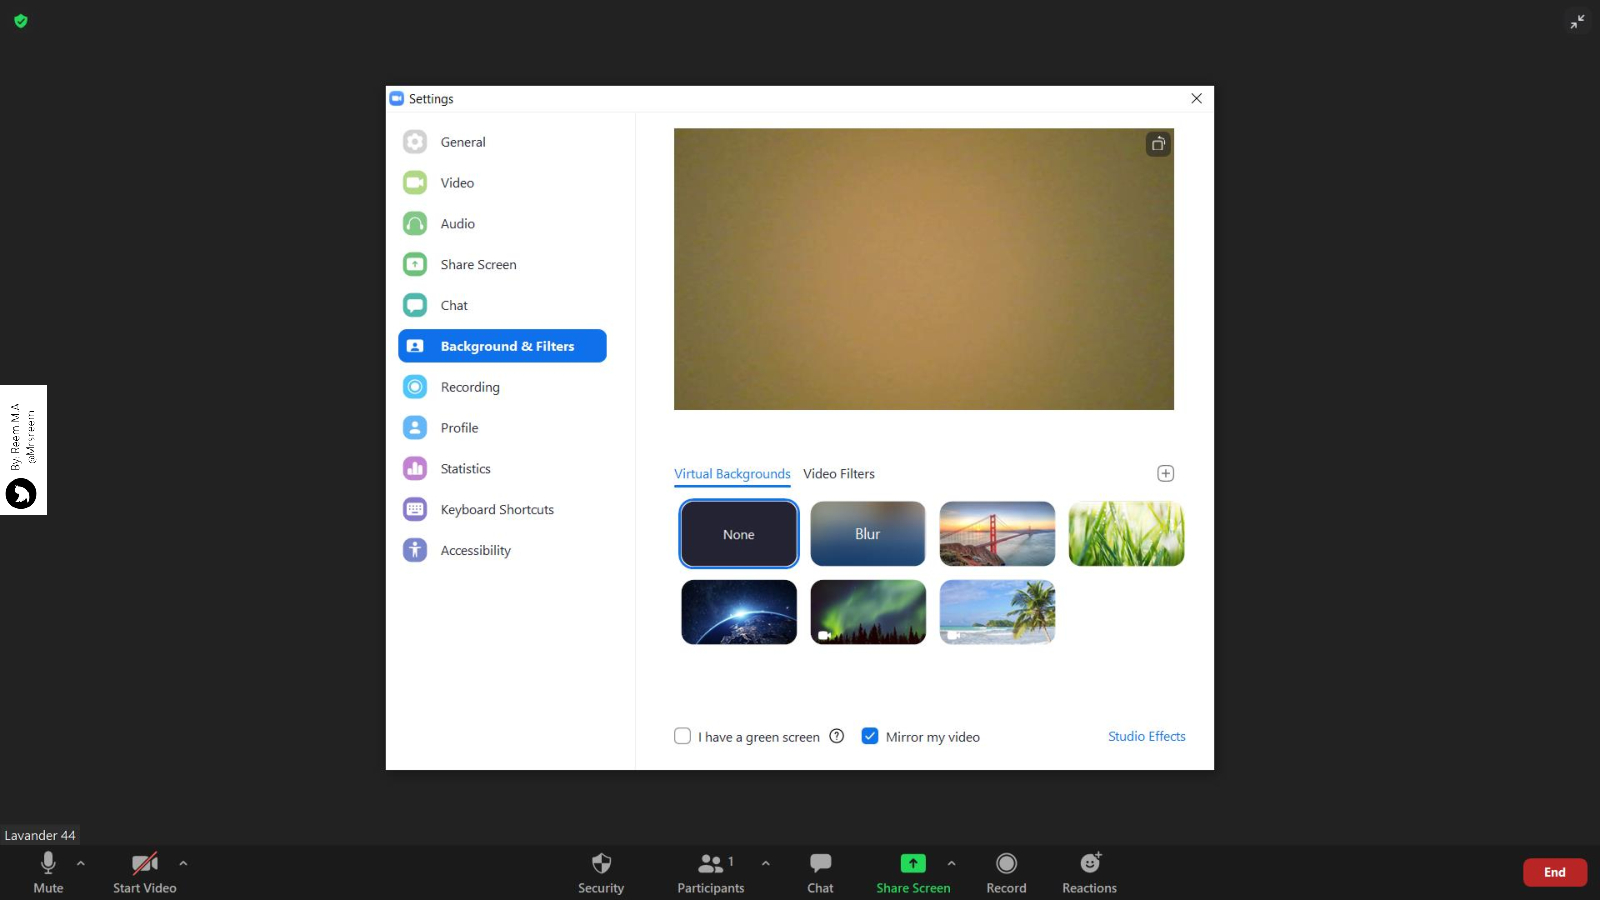This screenshot has height=900, width=1600.
Task: Open the Participants panel icon
Action: click(x=711, y=863)
